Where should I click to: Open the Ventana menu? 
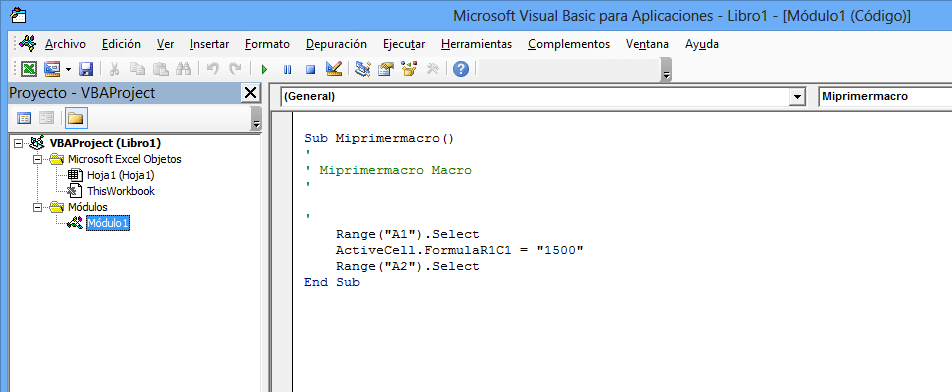coord(647,44)
